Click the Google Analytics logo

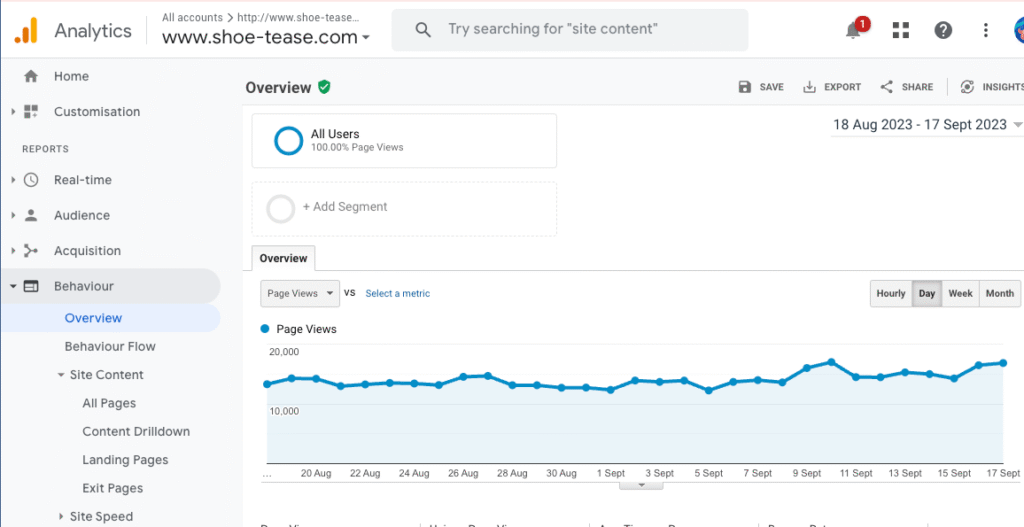(x=26, y=31)
